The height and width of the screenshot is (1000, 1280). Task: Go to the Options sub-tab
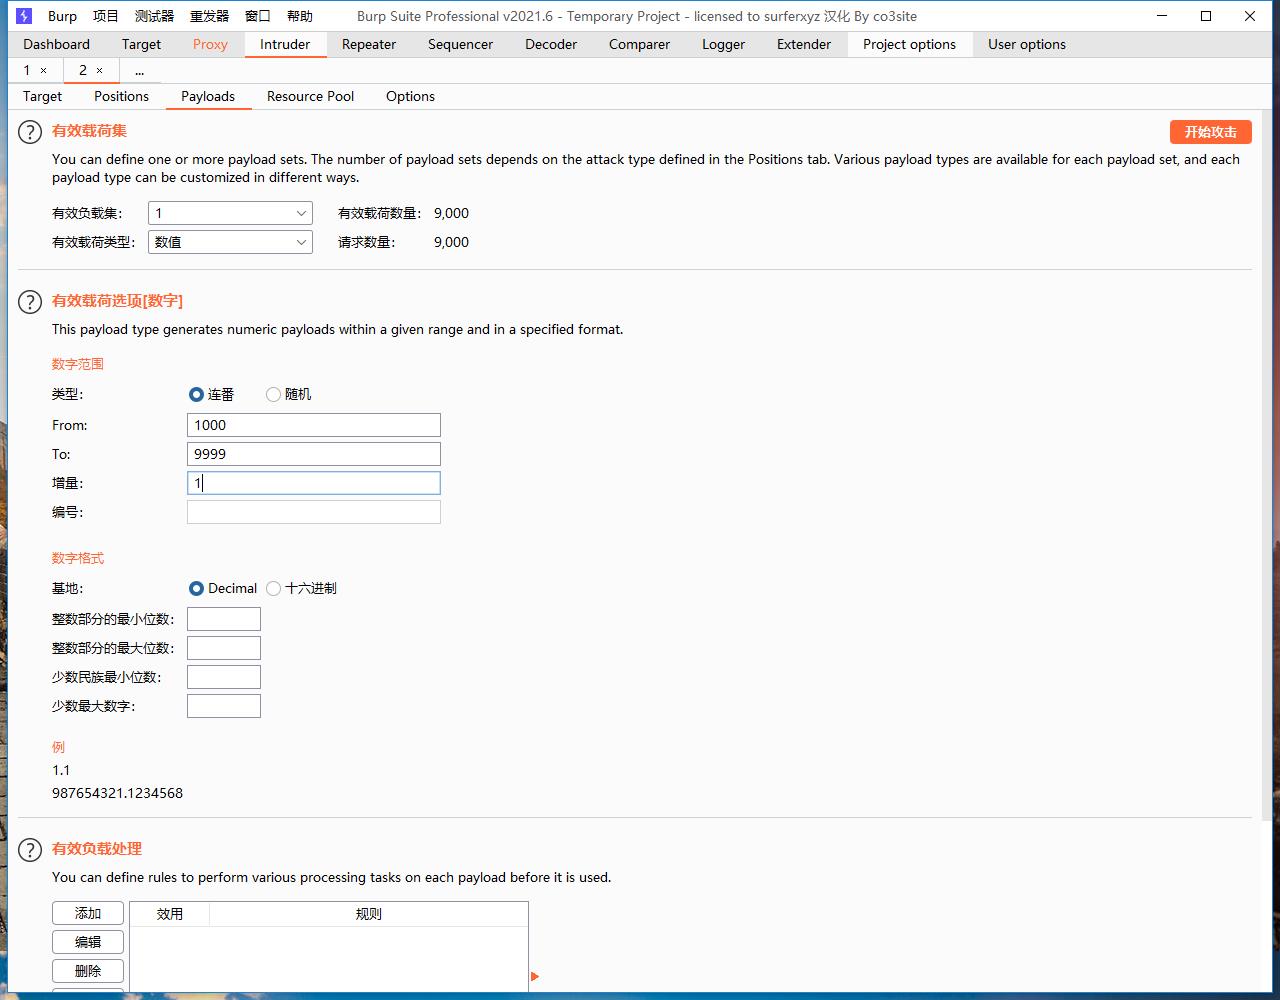point(410,96)
